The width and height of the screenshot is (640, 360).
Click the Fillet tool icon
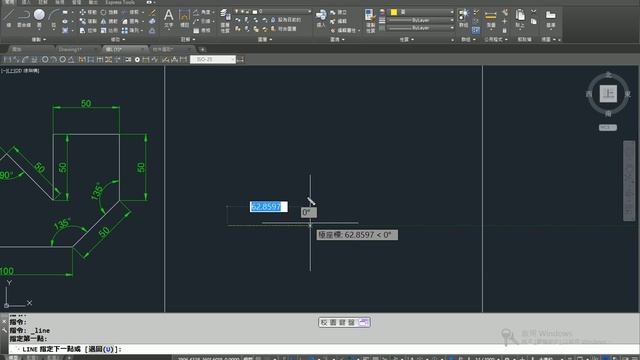coord(125,21)
